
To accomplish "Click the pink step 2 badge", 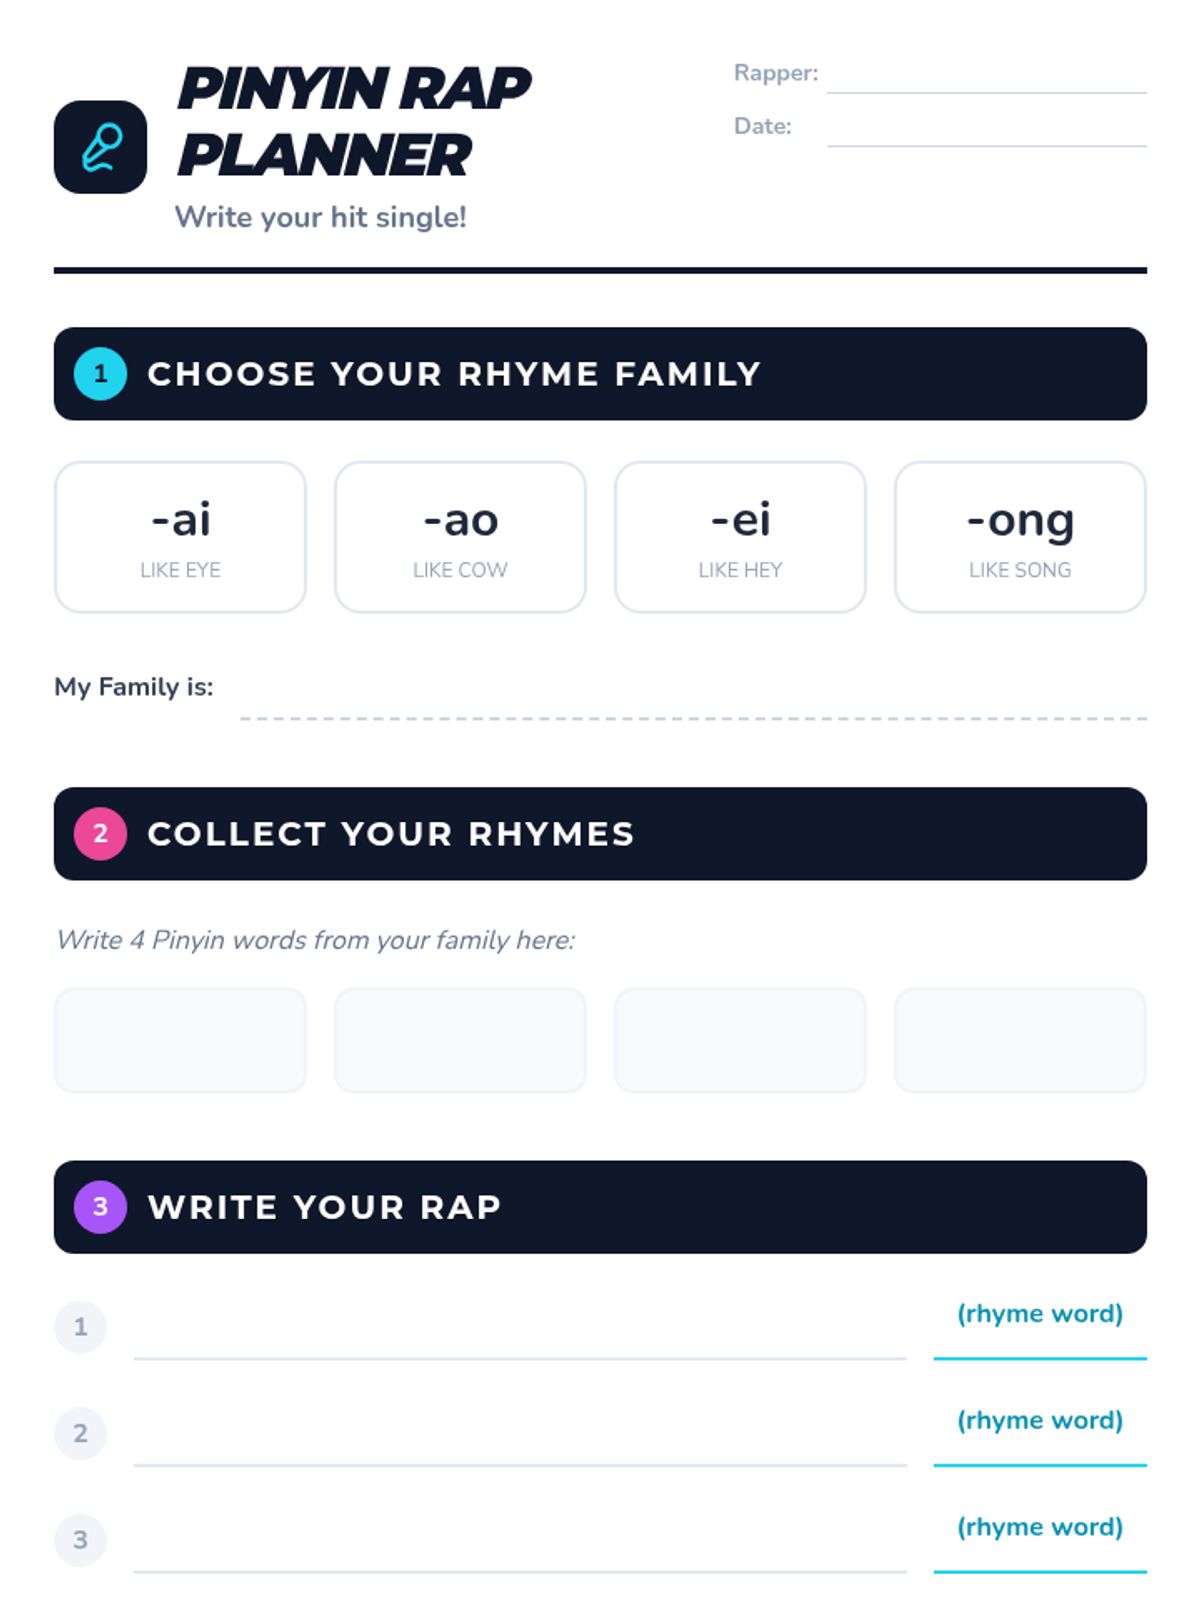I will (100, 834).
